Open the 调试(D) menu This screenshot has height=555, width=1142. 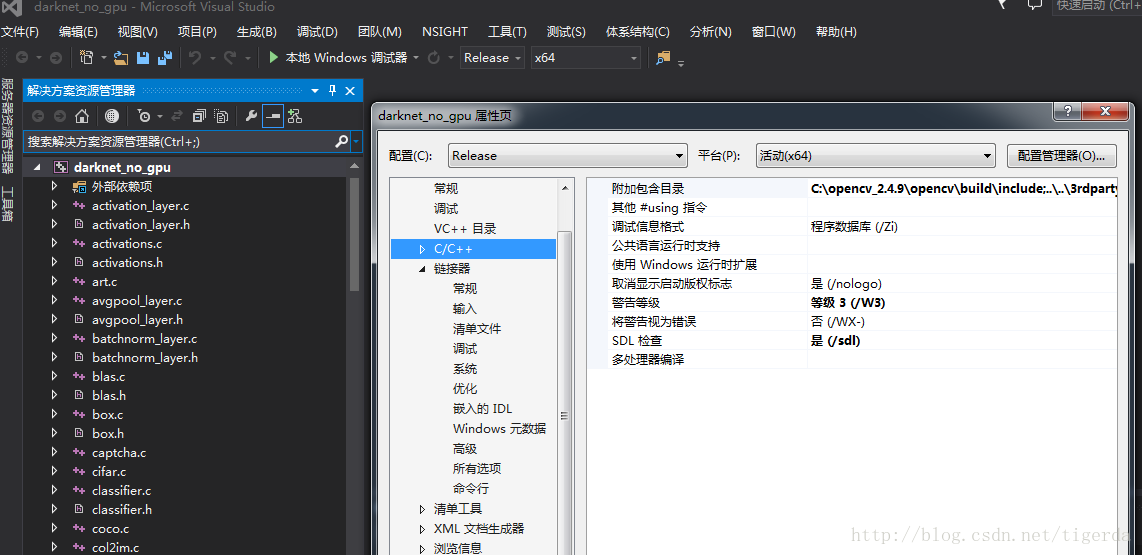tap(317, 31)
